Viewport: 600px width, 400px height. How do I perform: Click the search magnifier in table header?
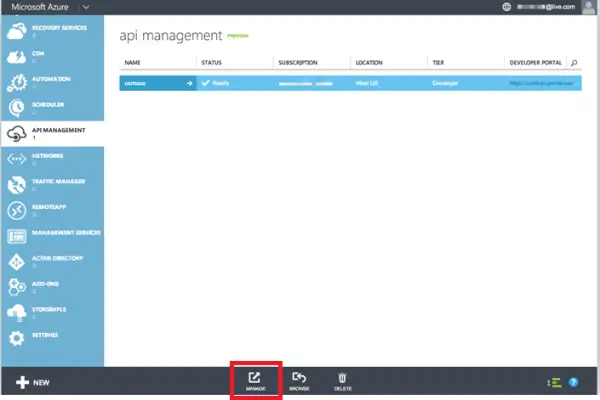(x=574, y=62)
